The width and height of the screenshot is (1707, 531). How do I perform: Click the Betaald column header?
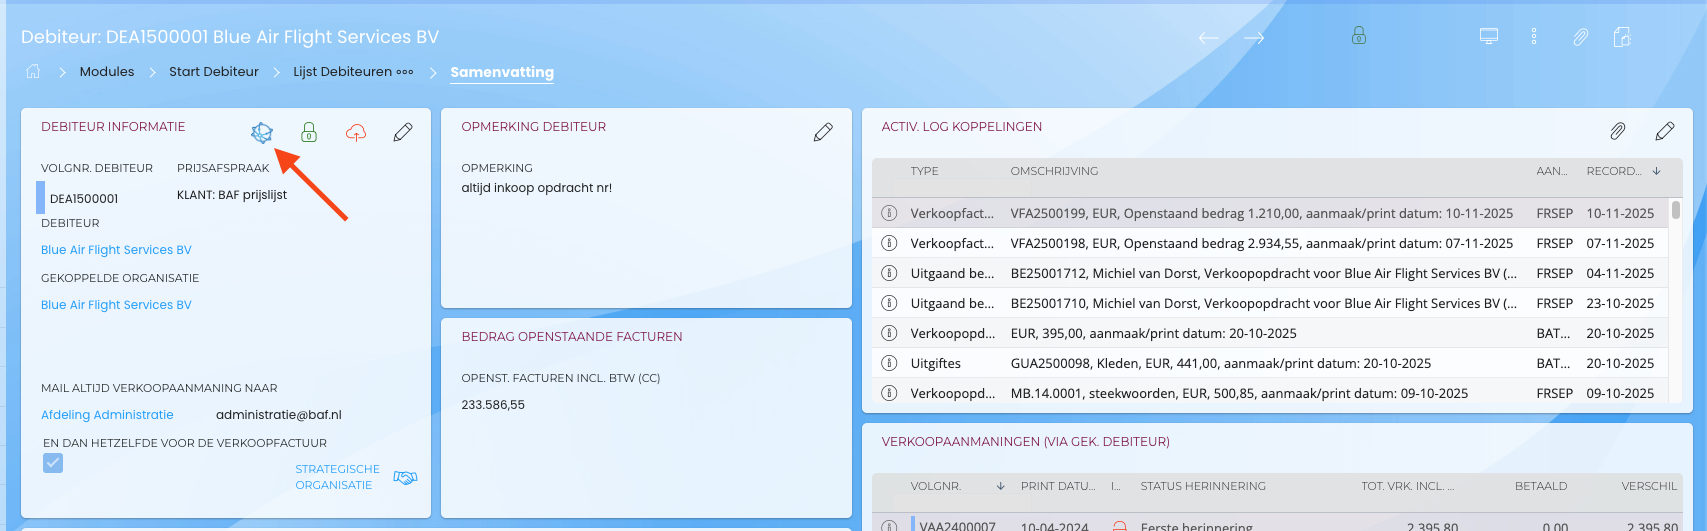point(1541,486)
